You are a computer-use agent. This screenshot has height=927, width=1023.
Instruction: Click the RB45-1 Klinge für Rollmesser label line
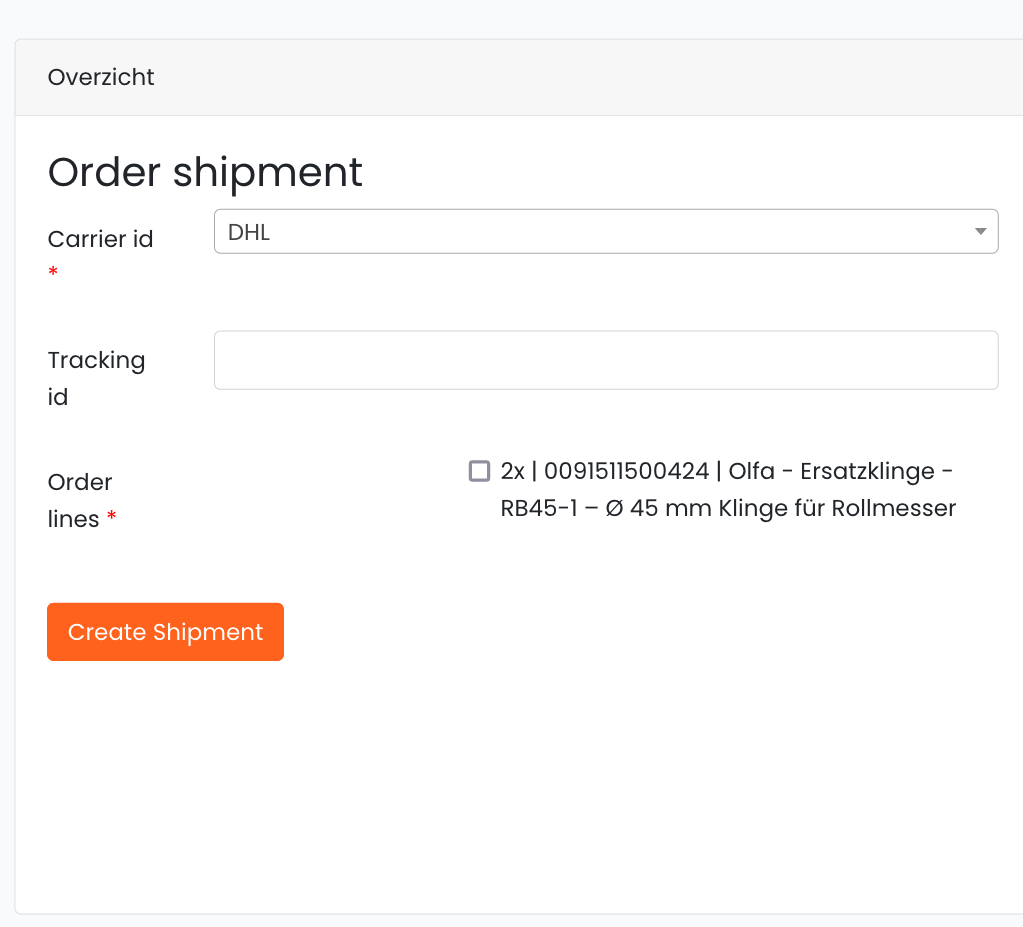[728, 508]
